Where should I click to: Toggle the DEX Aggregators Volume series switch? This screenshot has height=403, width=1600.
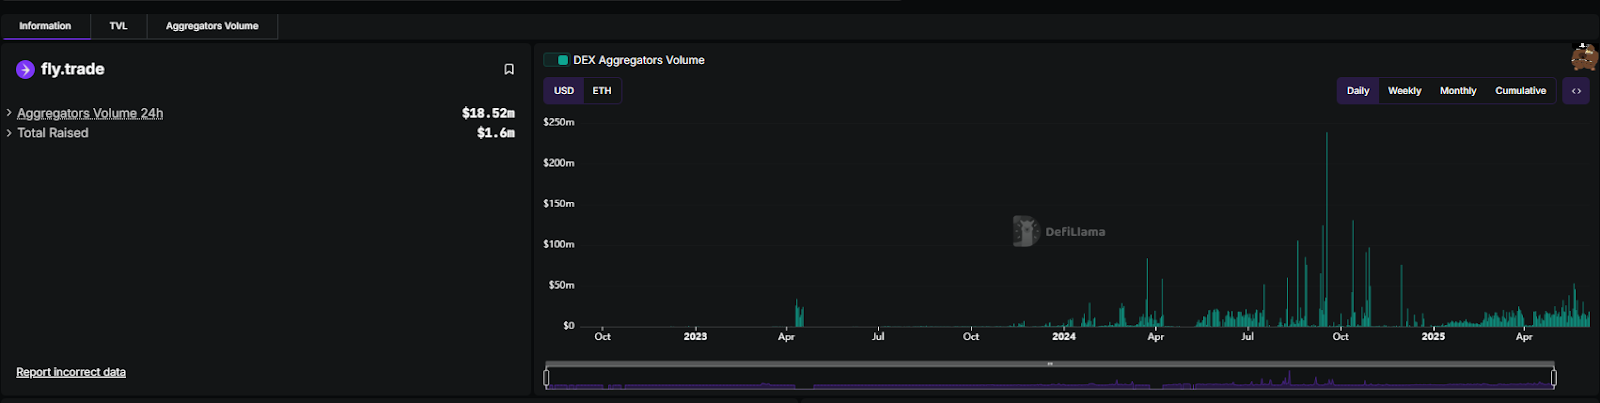point(556,60)
